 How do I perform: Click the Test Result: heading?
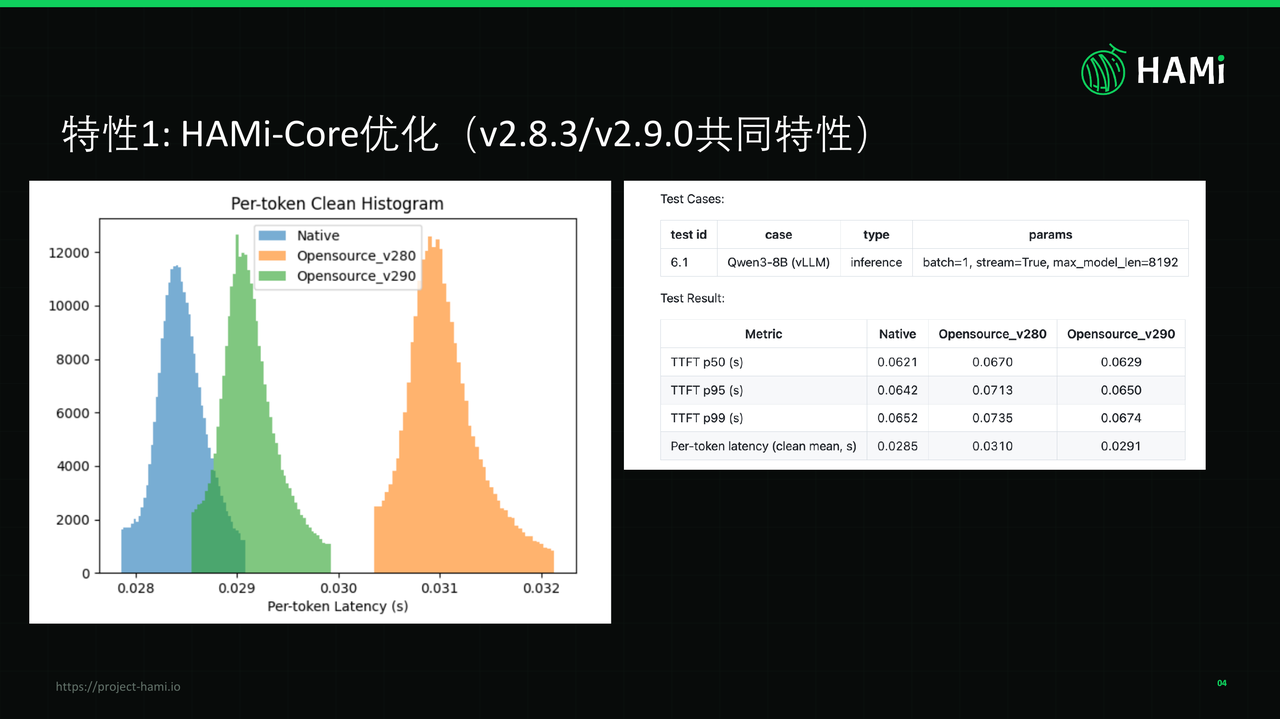click(x=692, y=298)
